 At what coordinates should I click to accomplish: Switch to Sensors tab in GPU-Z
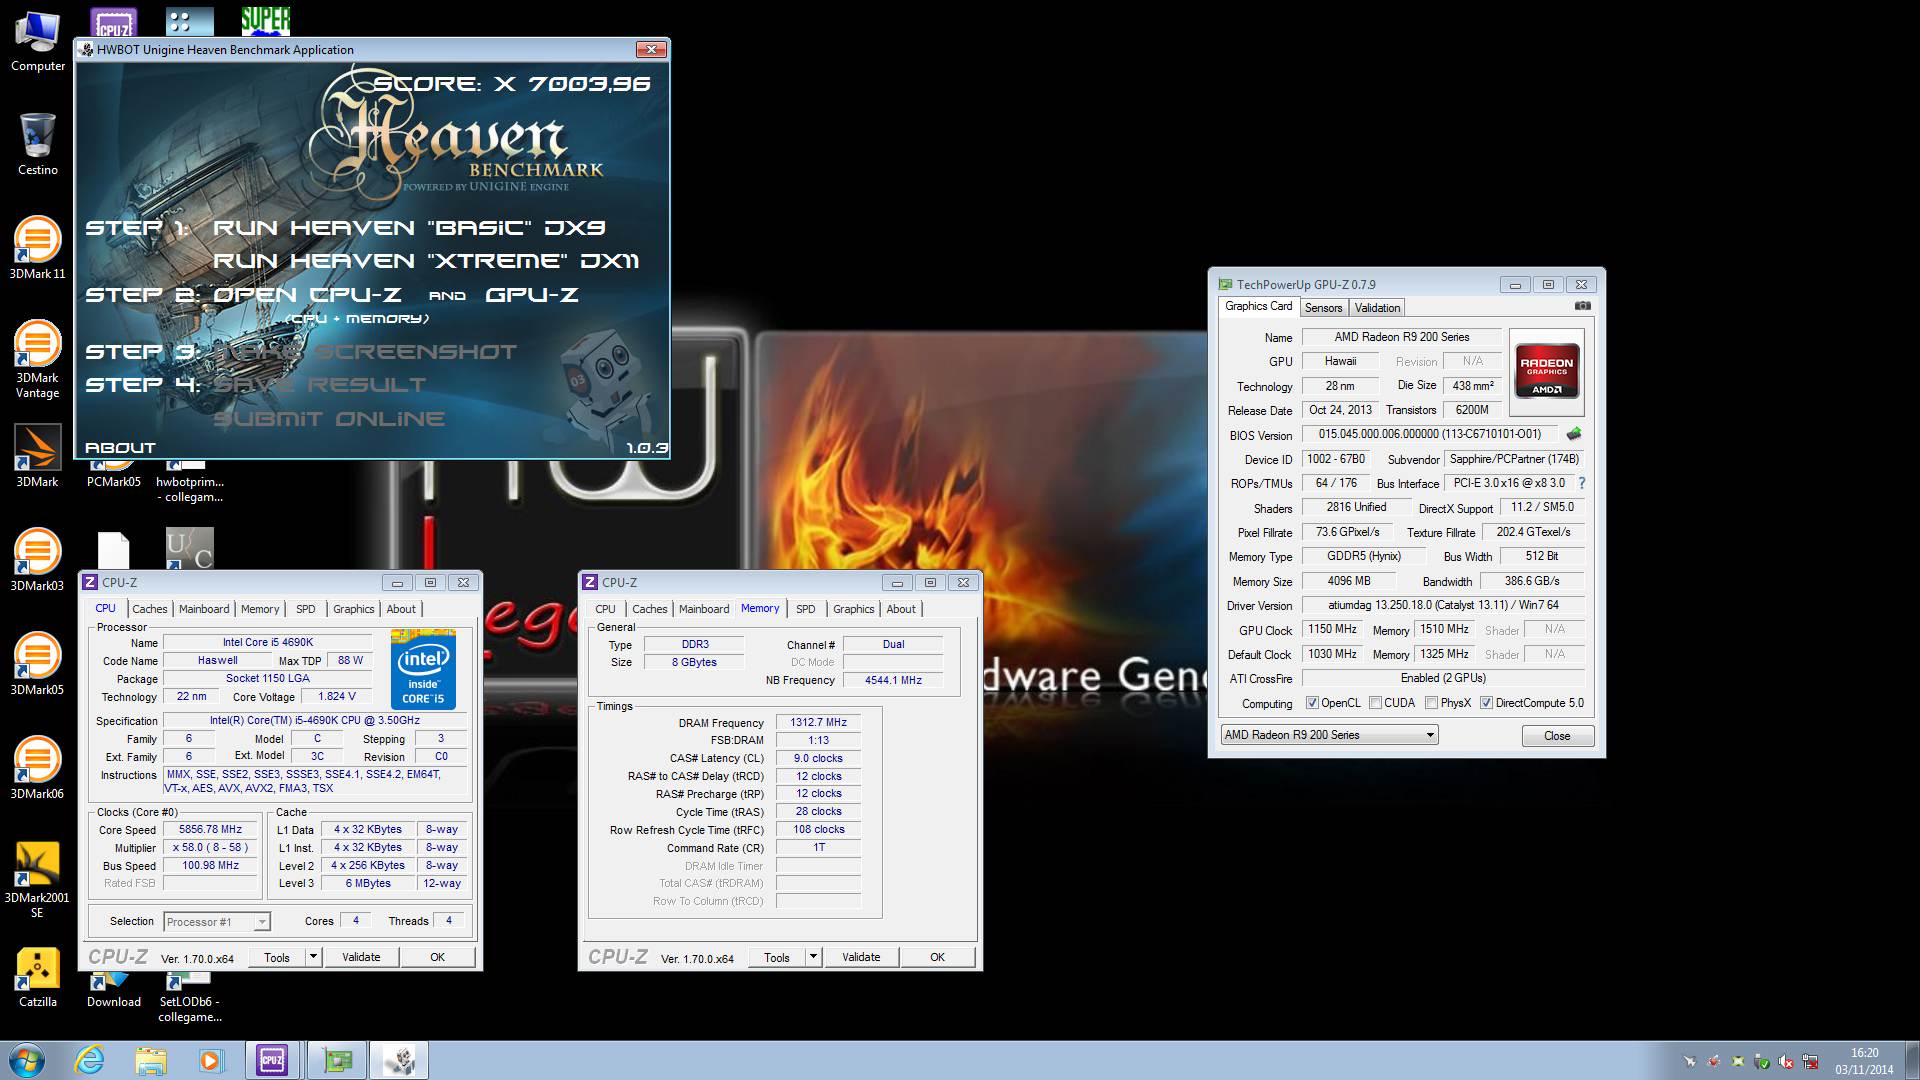(x=1323, y=308)
